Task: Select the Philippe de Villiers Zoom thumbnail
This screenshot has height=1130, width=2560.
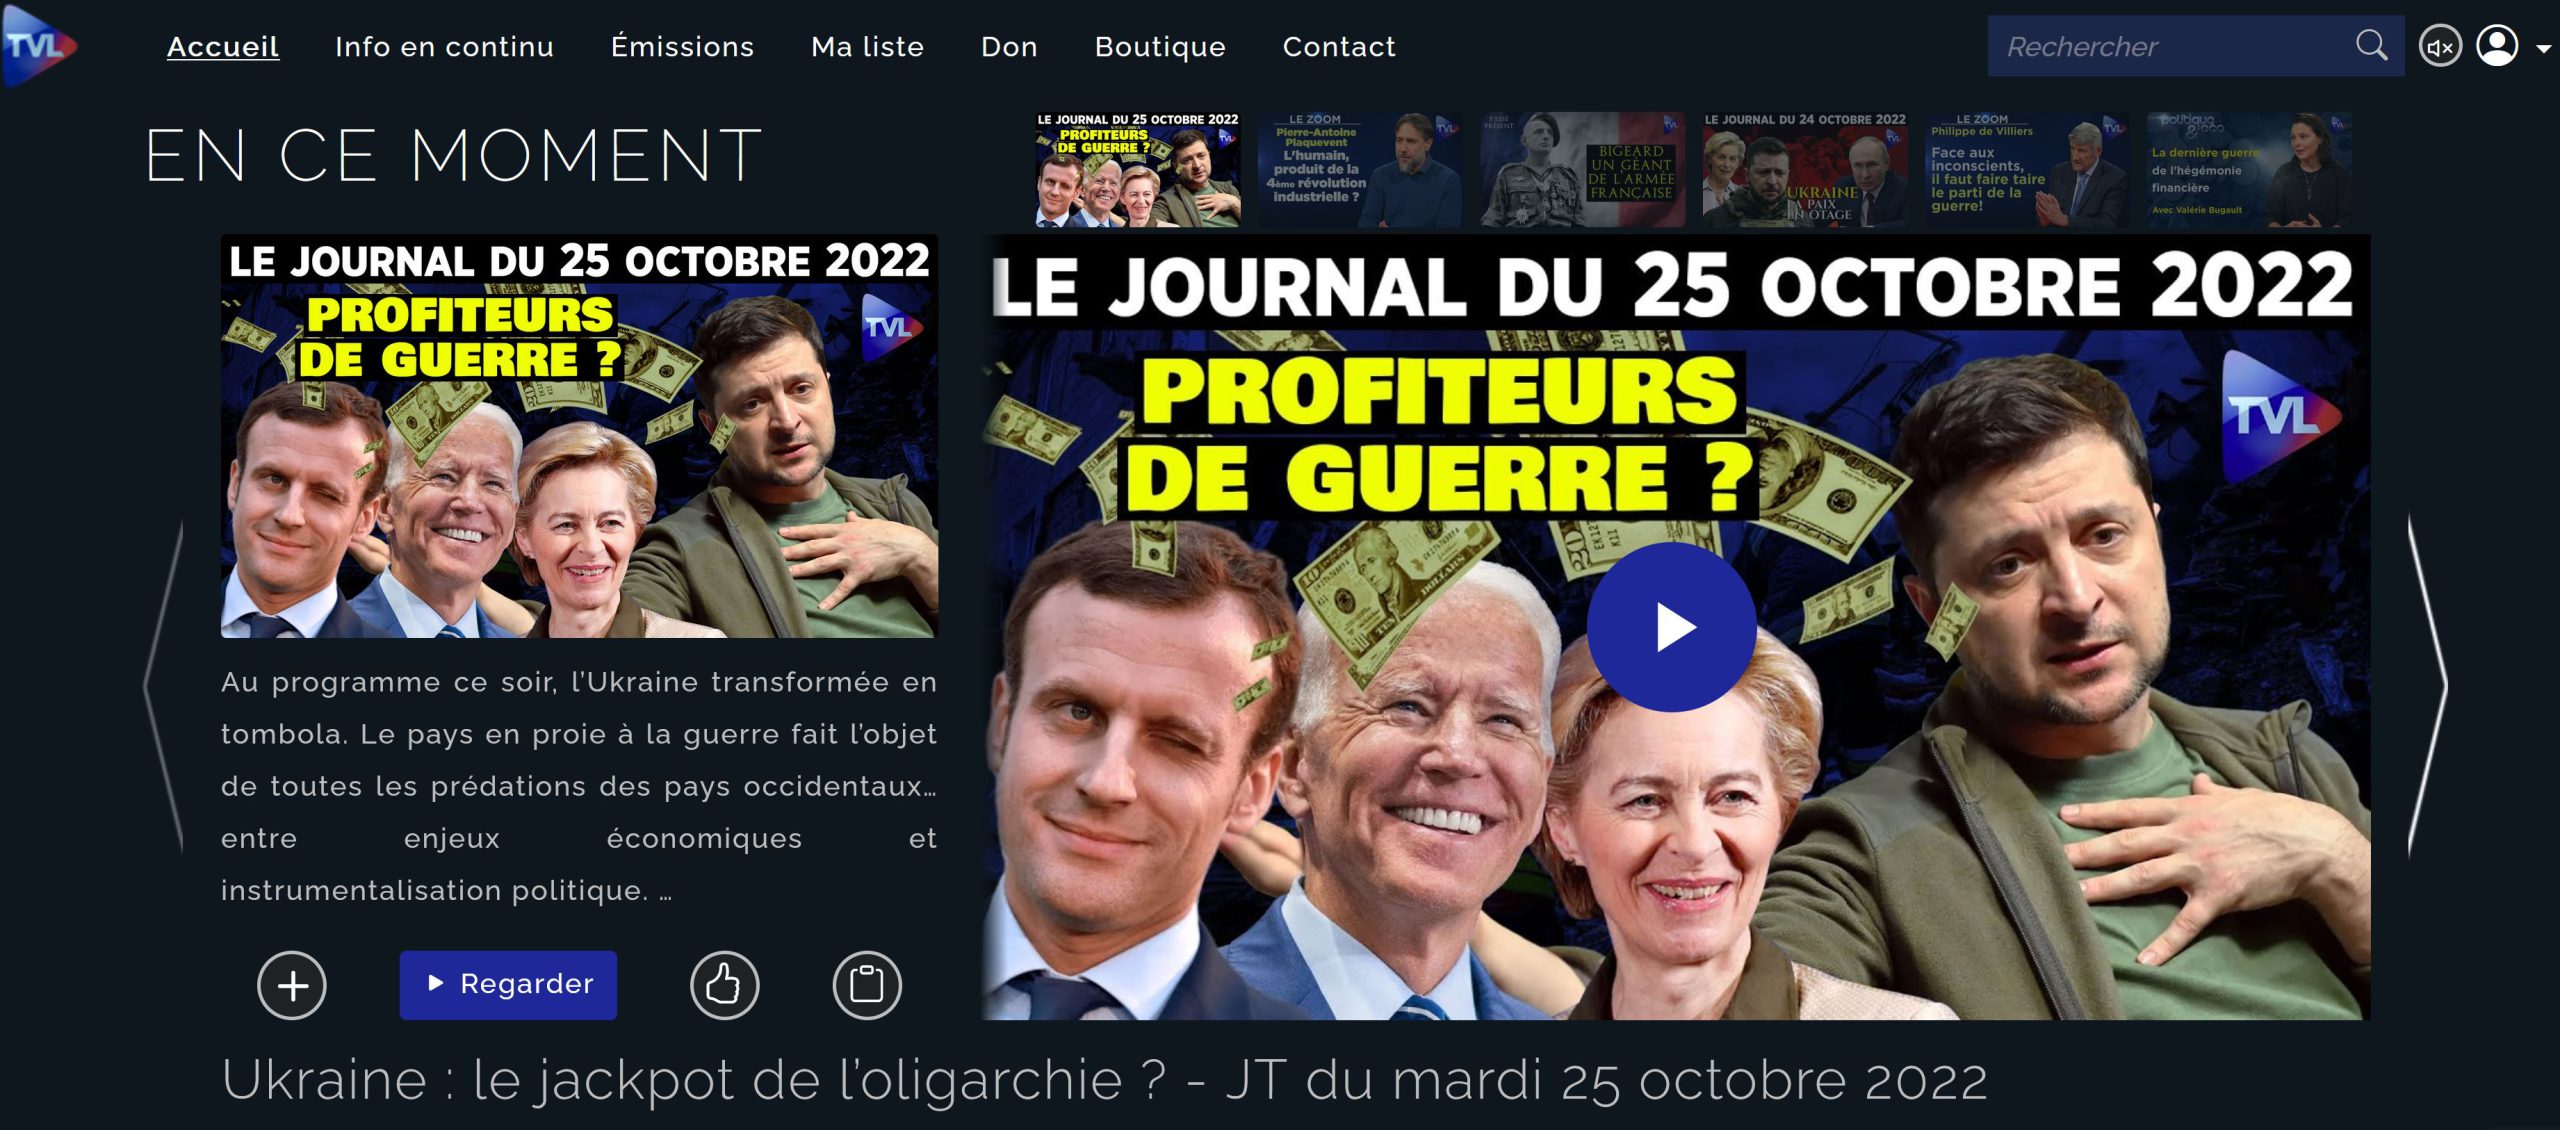Action: click(2026, 169)
